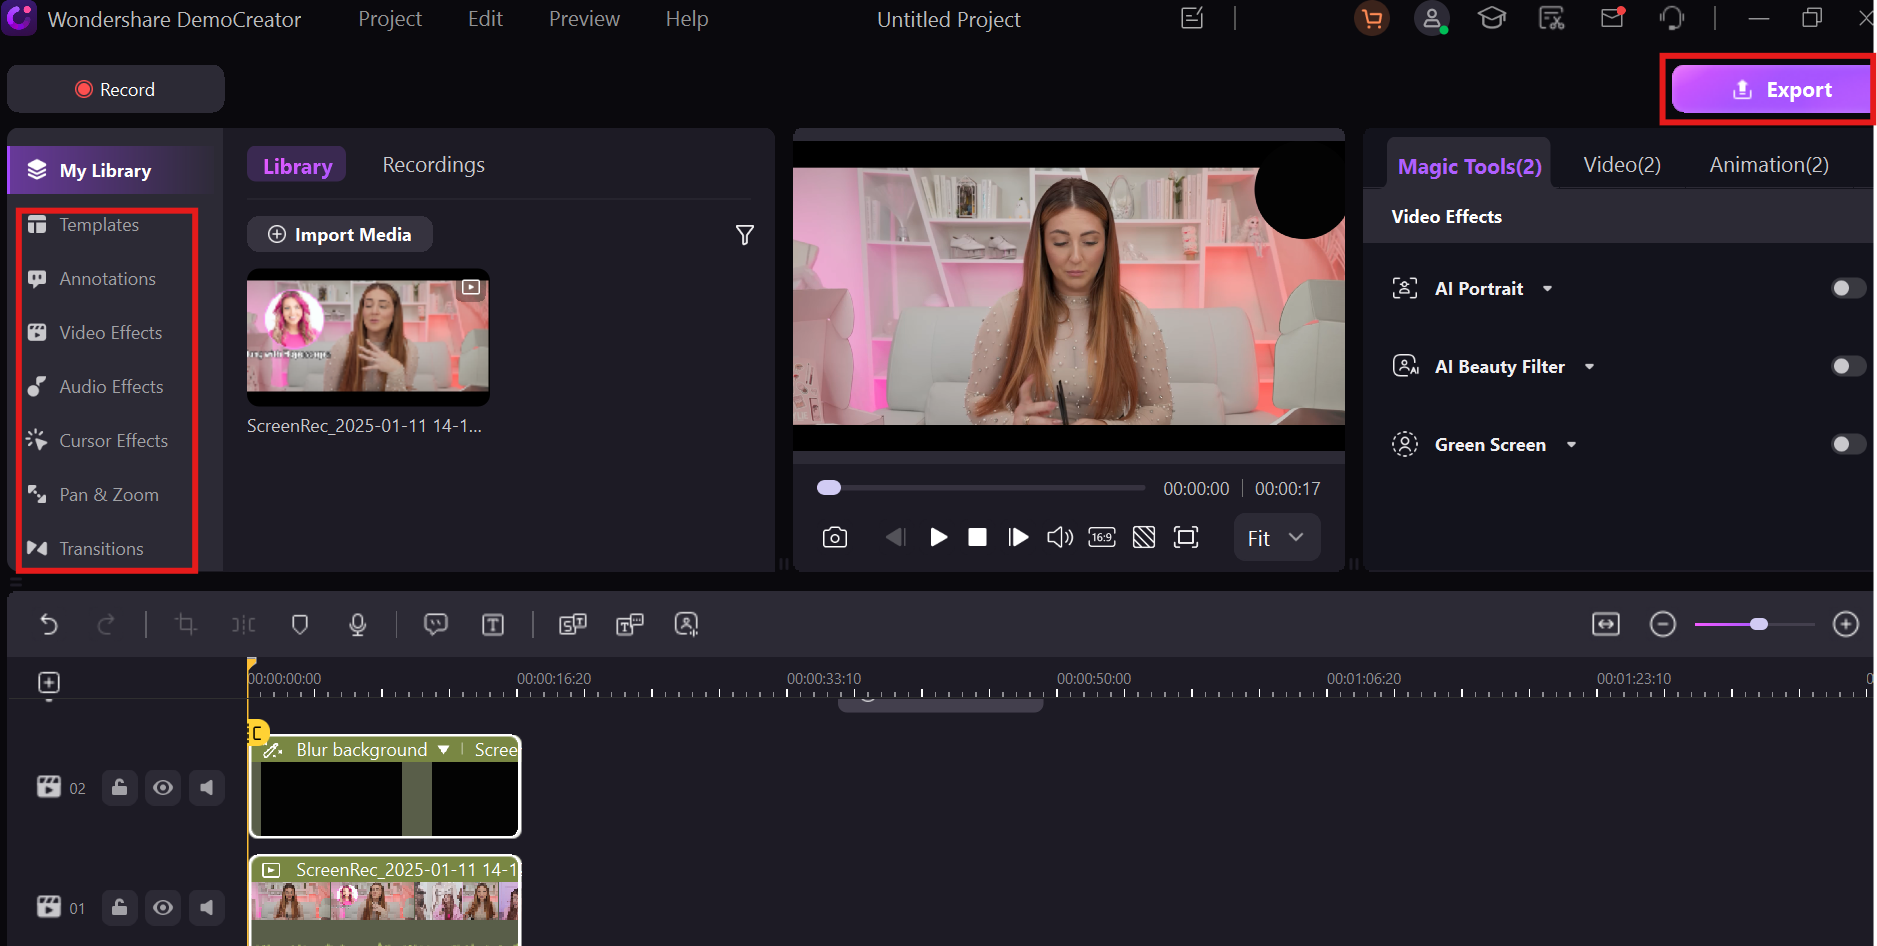The width and height of the screenshot is (1877, 946).
Task: Open the Blur background dropdown on the clip
Action: [x=444, y=748]
